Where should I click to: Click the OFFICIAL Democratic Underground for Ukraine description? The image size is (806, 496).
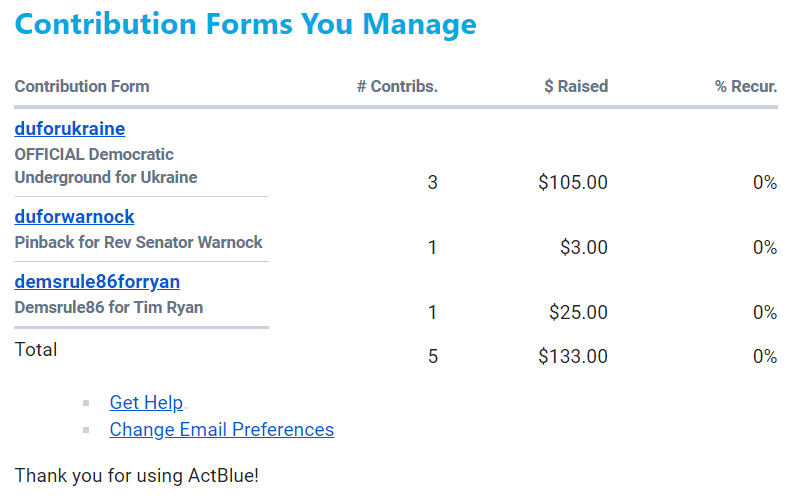pos(105,166)
